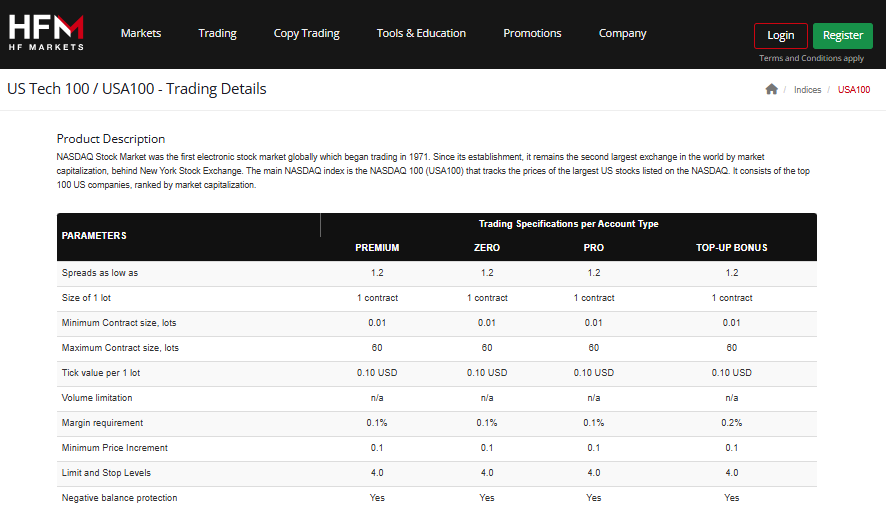Click the Size of 1 lot row label
Screen dimensions: 886x510
[86, 298]
